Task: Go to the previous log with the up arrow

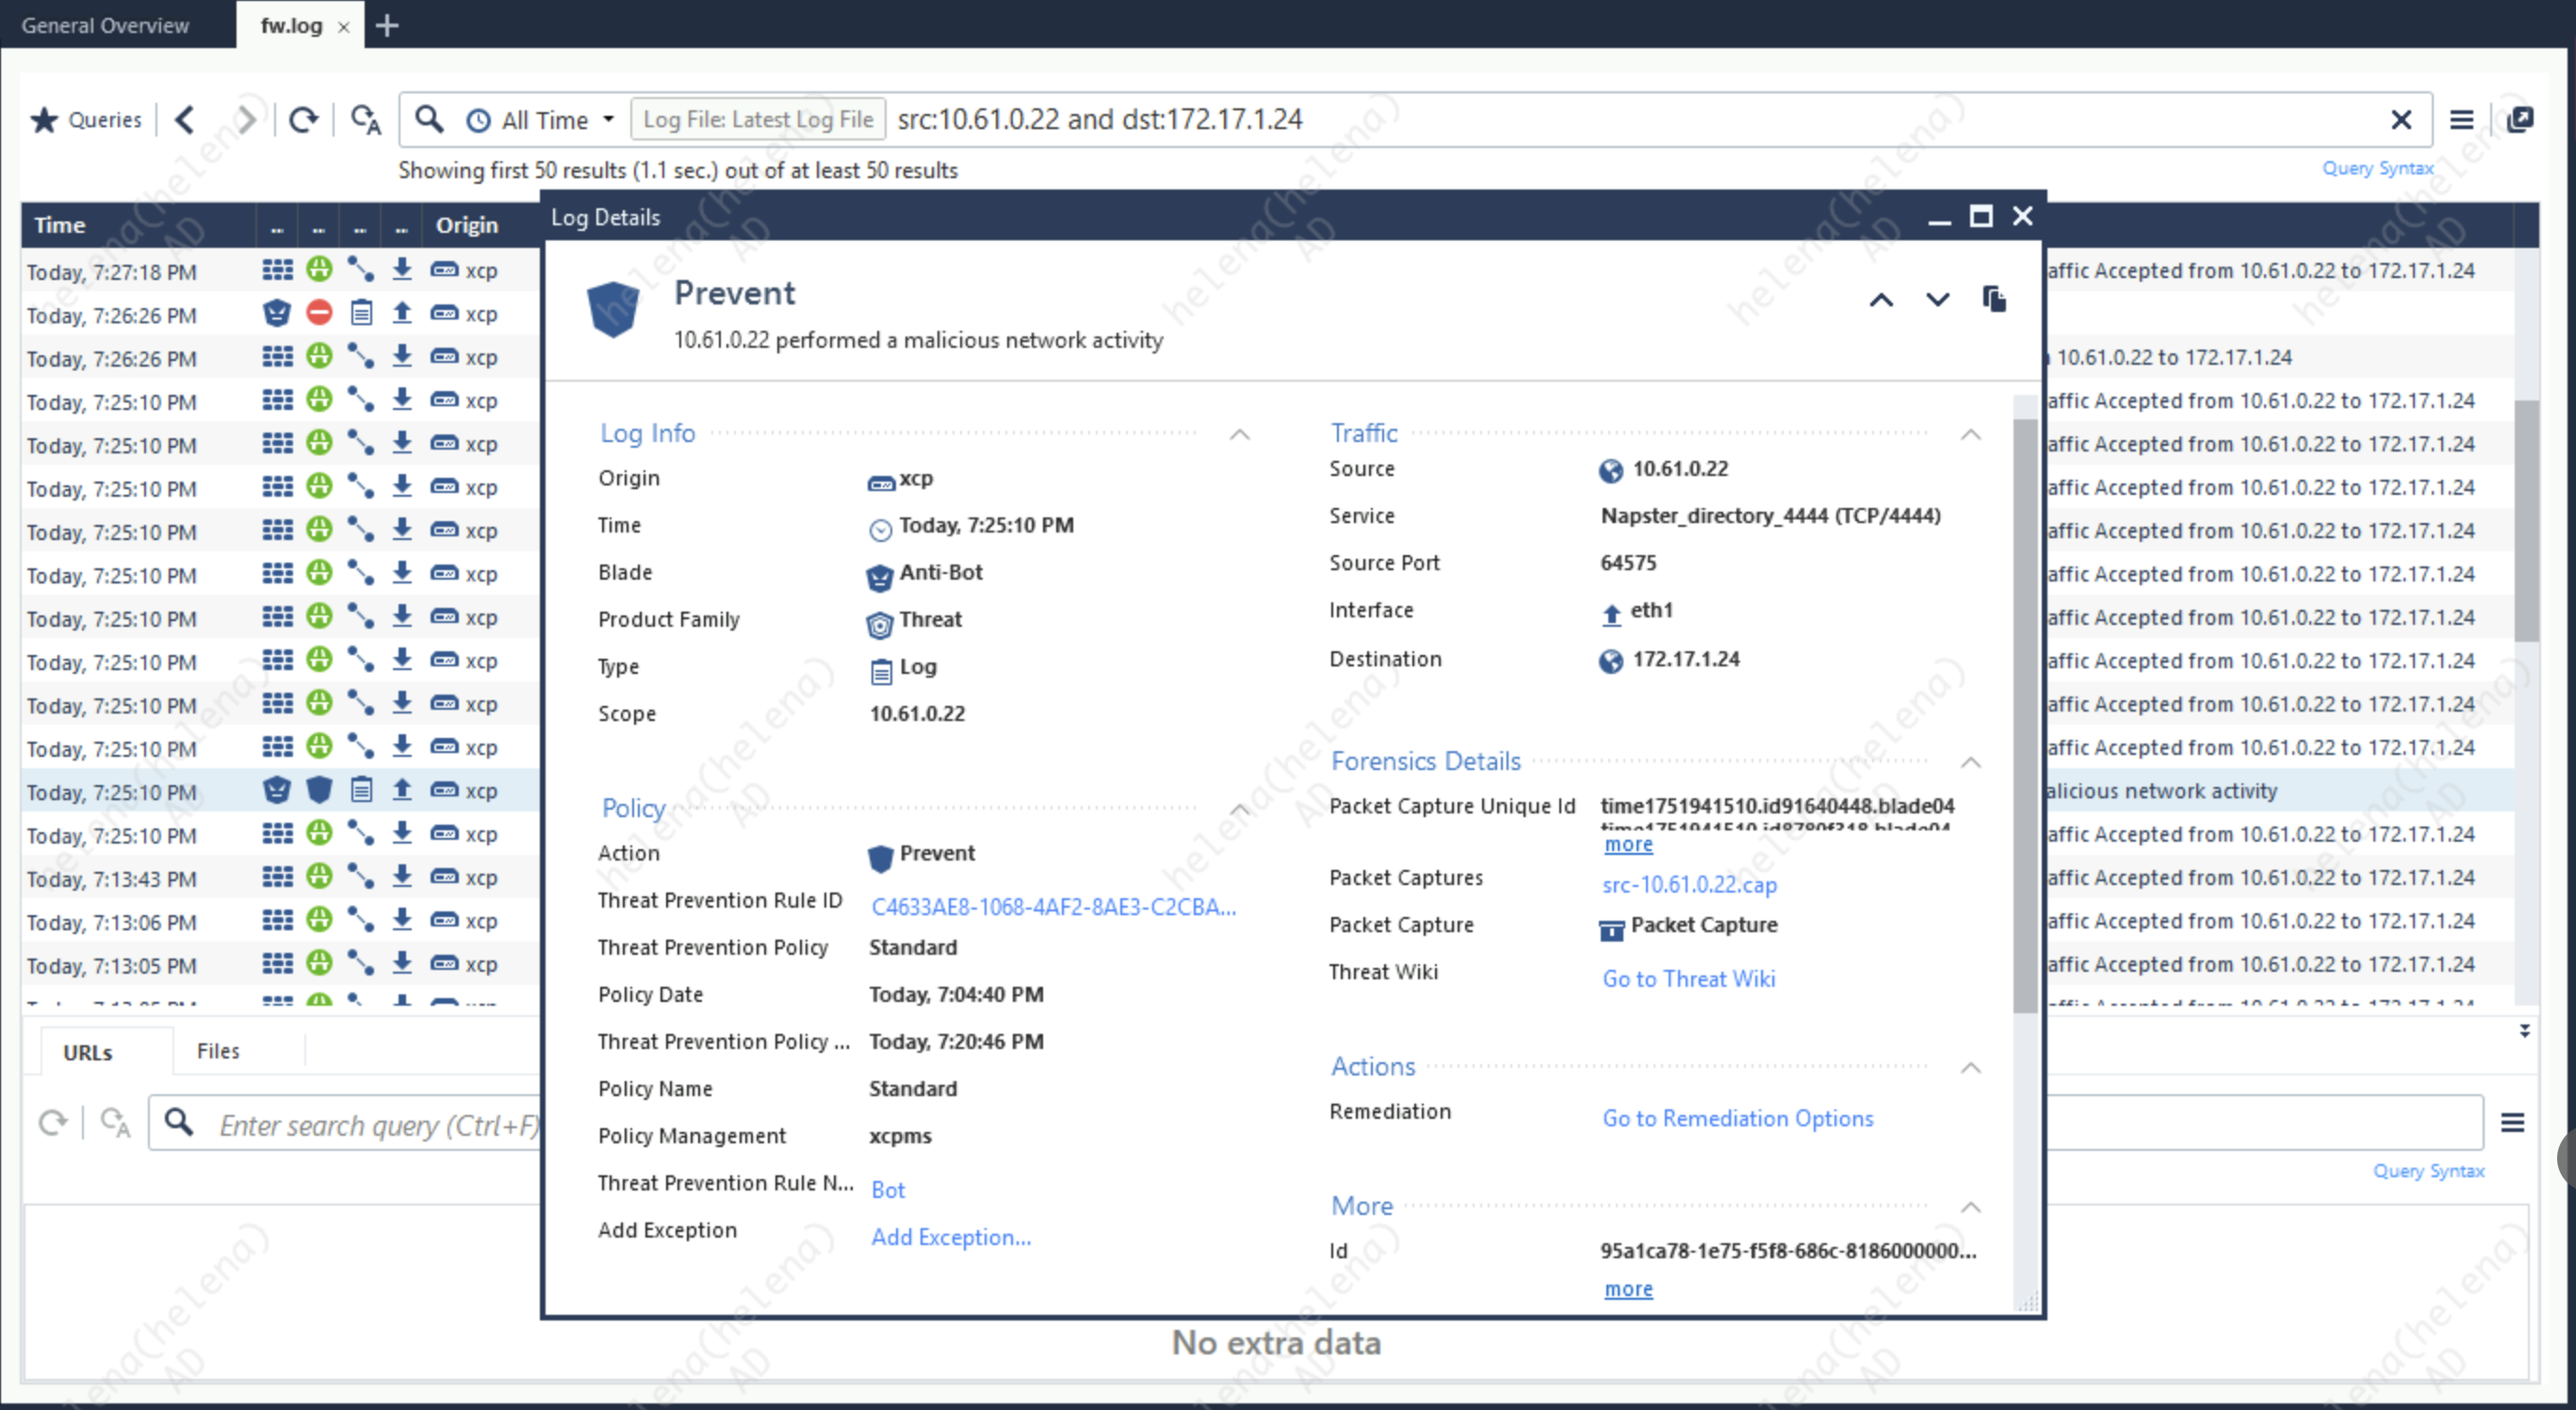Action: click(1881, 300)
